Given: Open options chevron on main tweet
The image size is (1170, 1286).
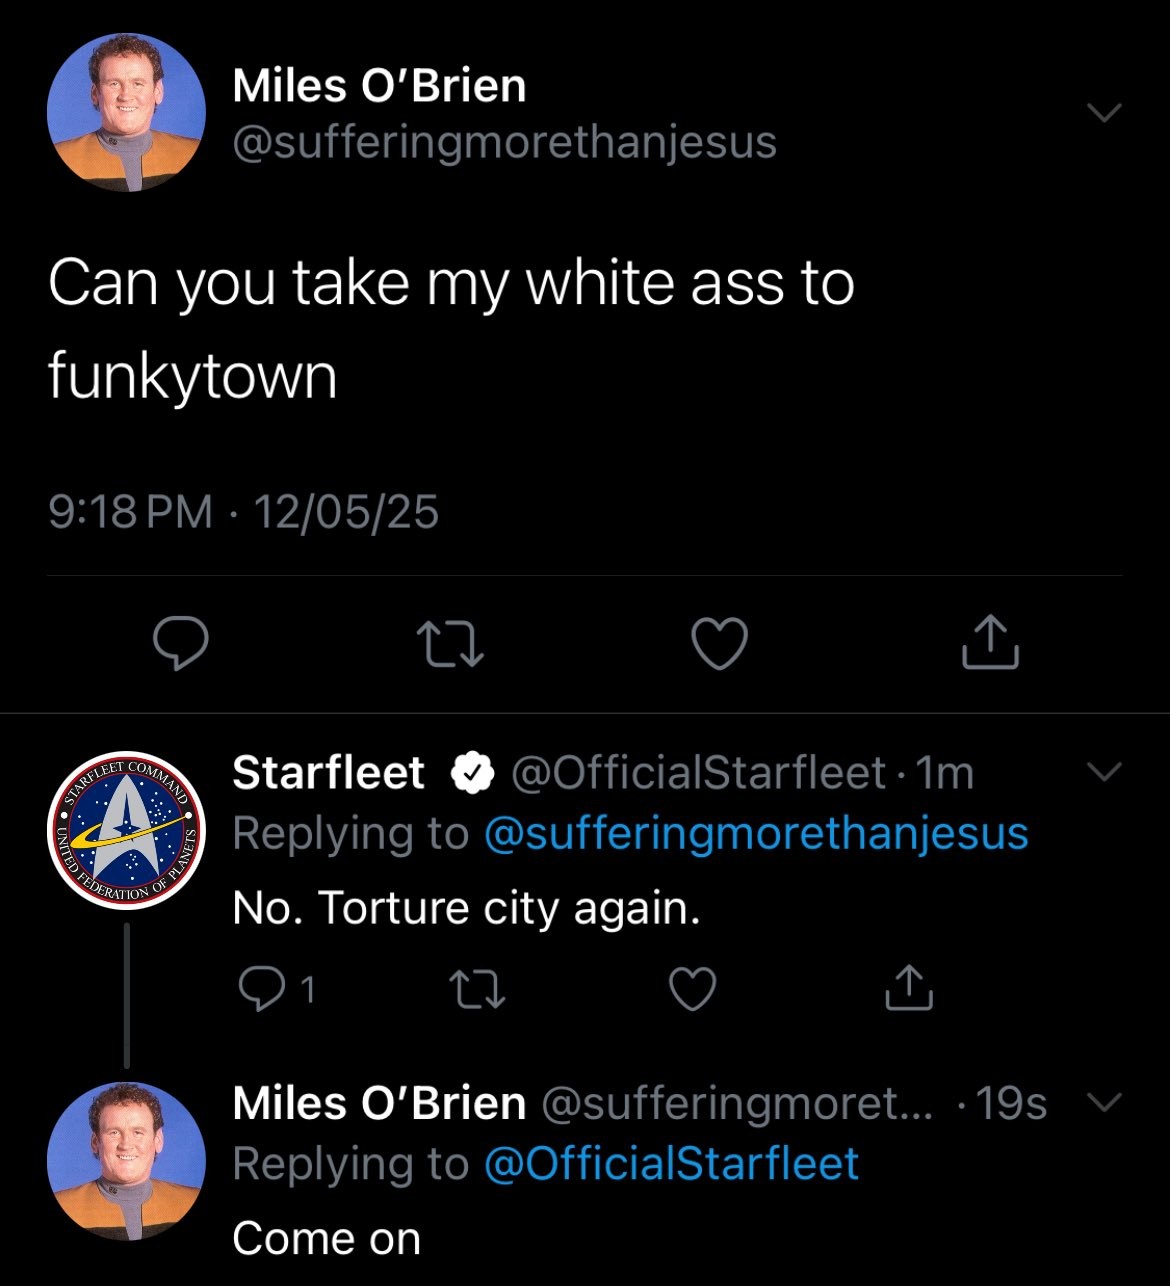Looking at the screenshot, I should (x=1104, y=112).
